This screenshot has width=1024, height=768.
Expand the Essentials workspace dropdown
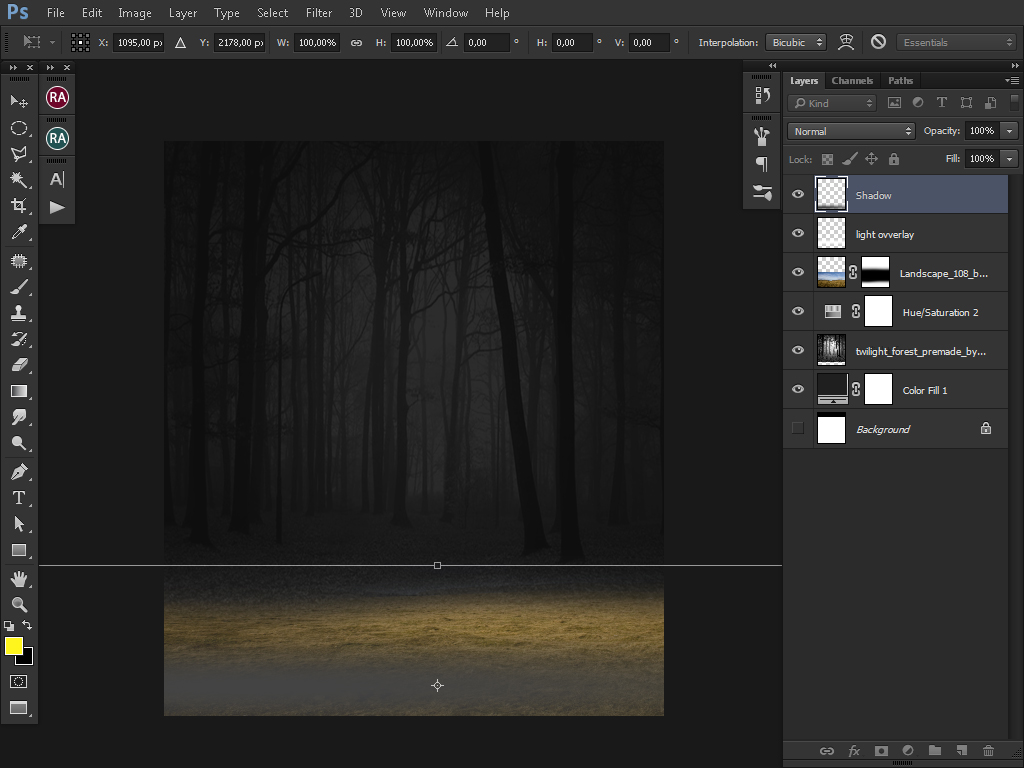tap(956, 42)
